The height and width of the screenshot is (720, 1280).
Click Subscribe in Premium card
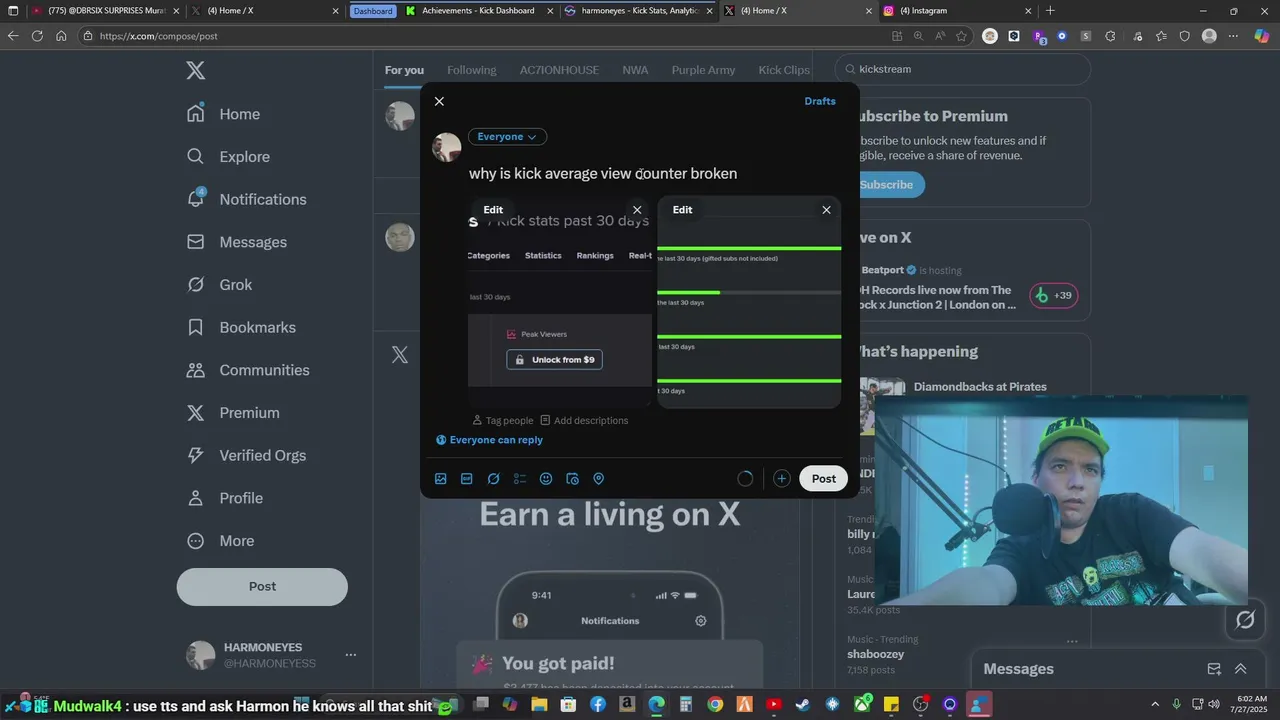click(886, 185)
